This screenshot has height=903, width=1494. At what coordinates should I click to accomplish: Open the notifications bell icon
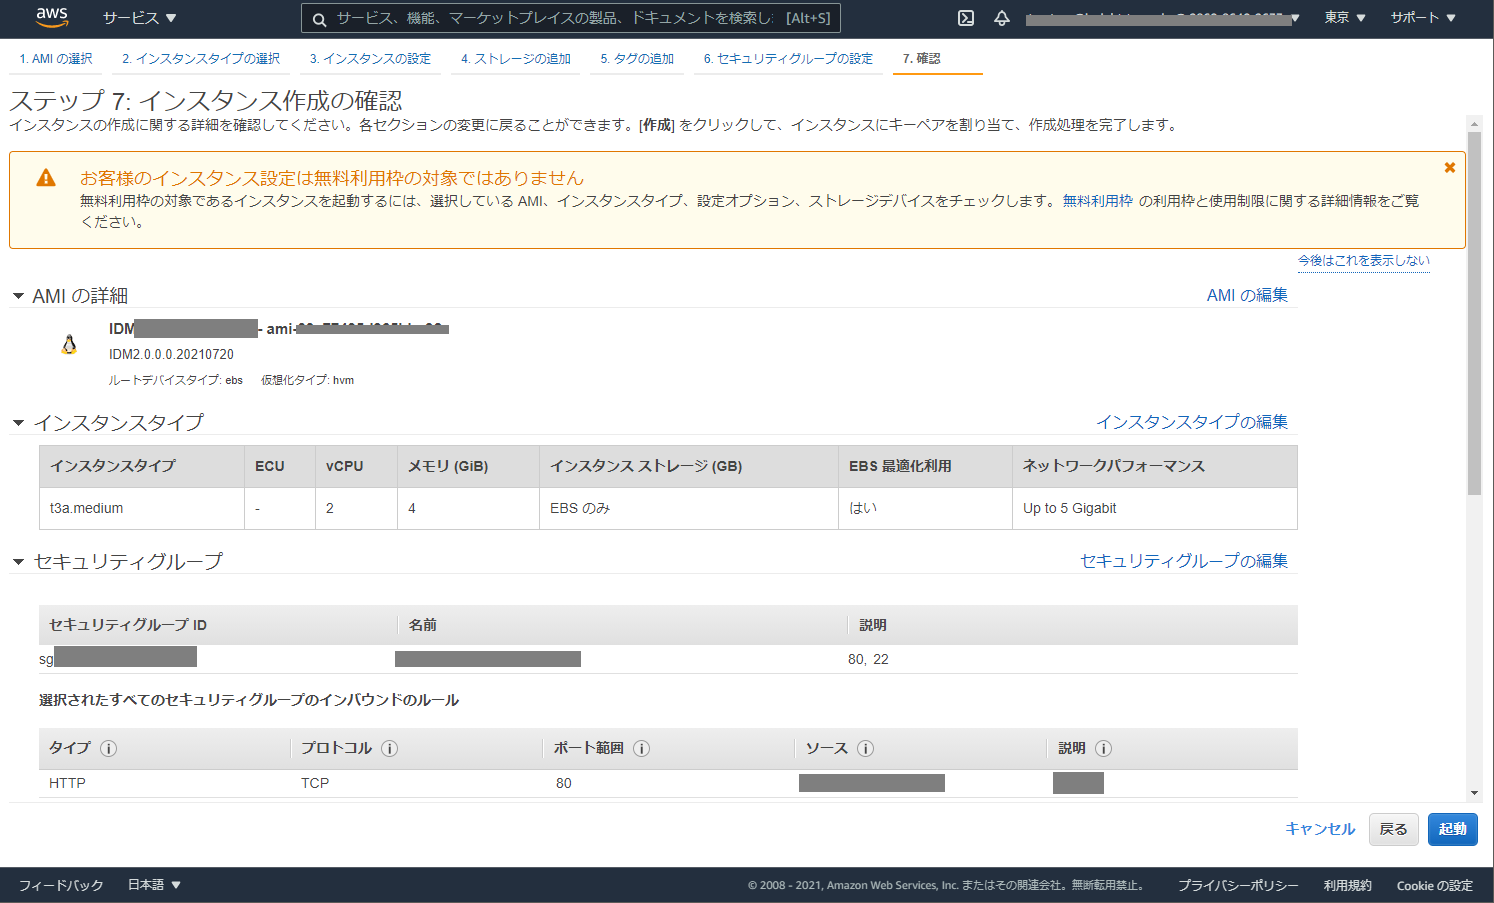pos(1002,18)
